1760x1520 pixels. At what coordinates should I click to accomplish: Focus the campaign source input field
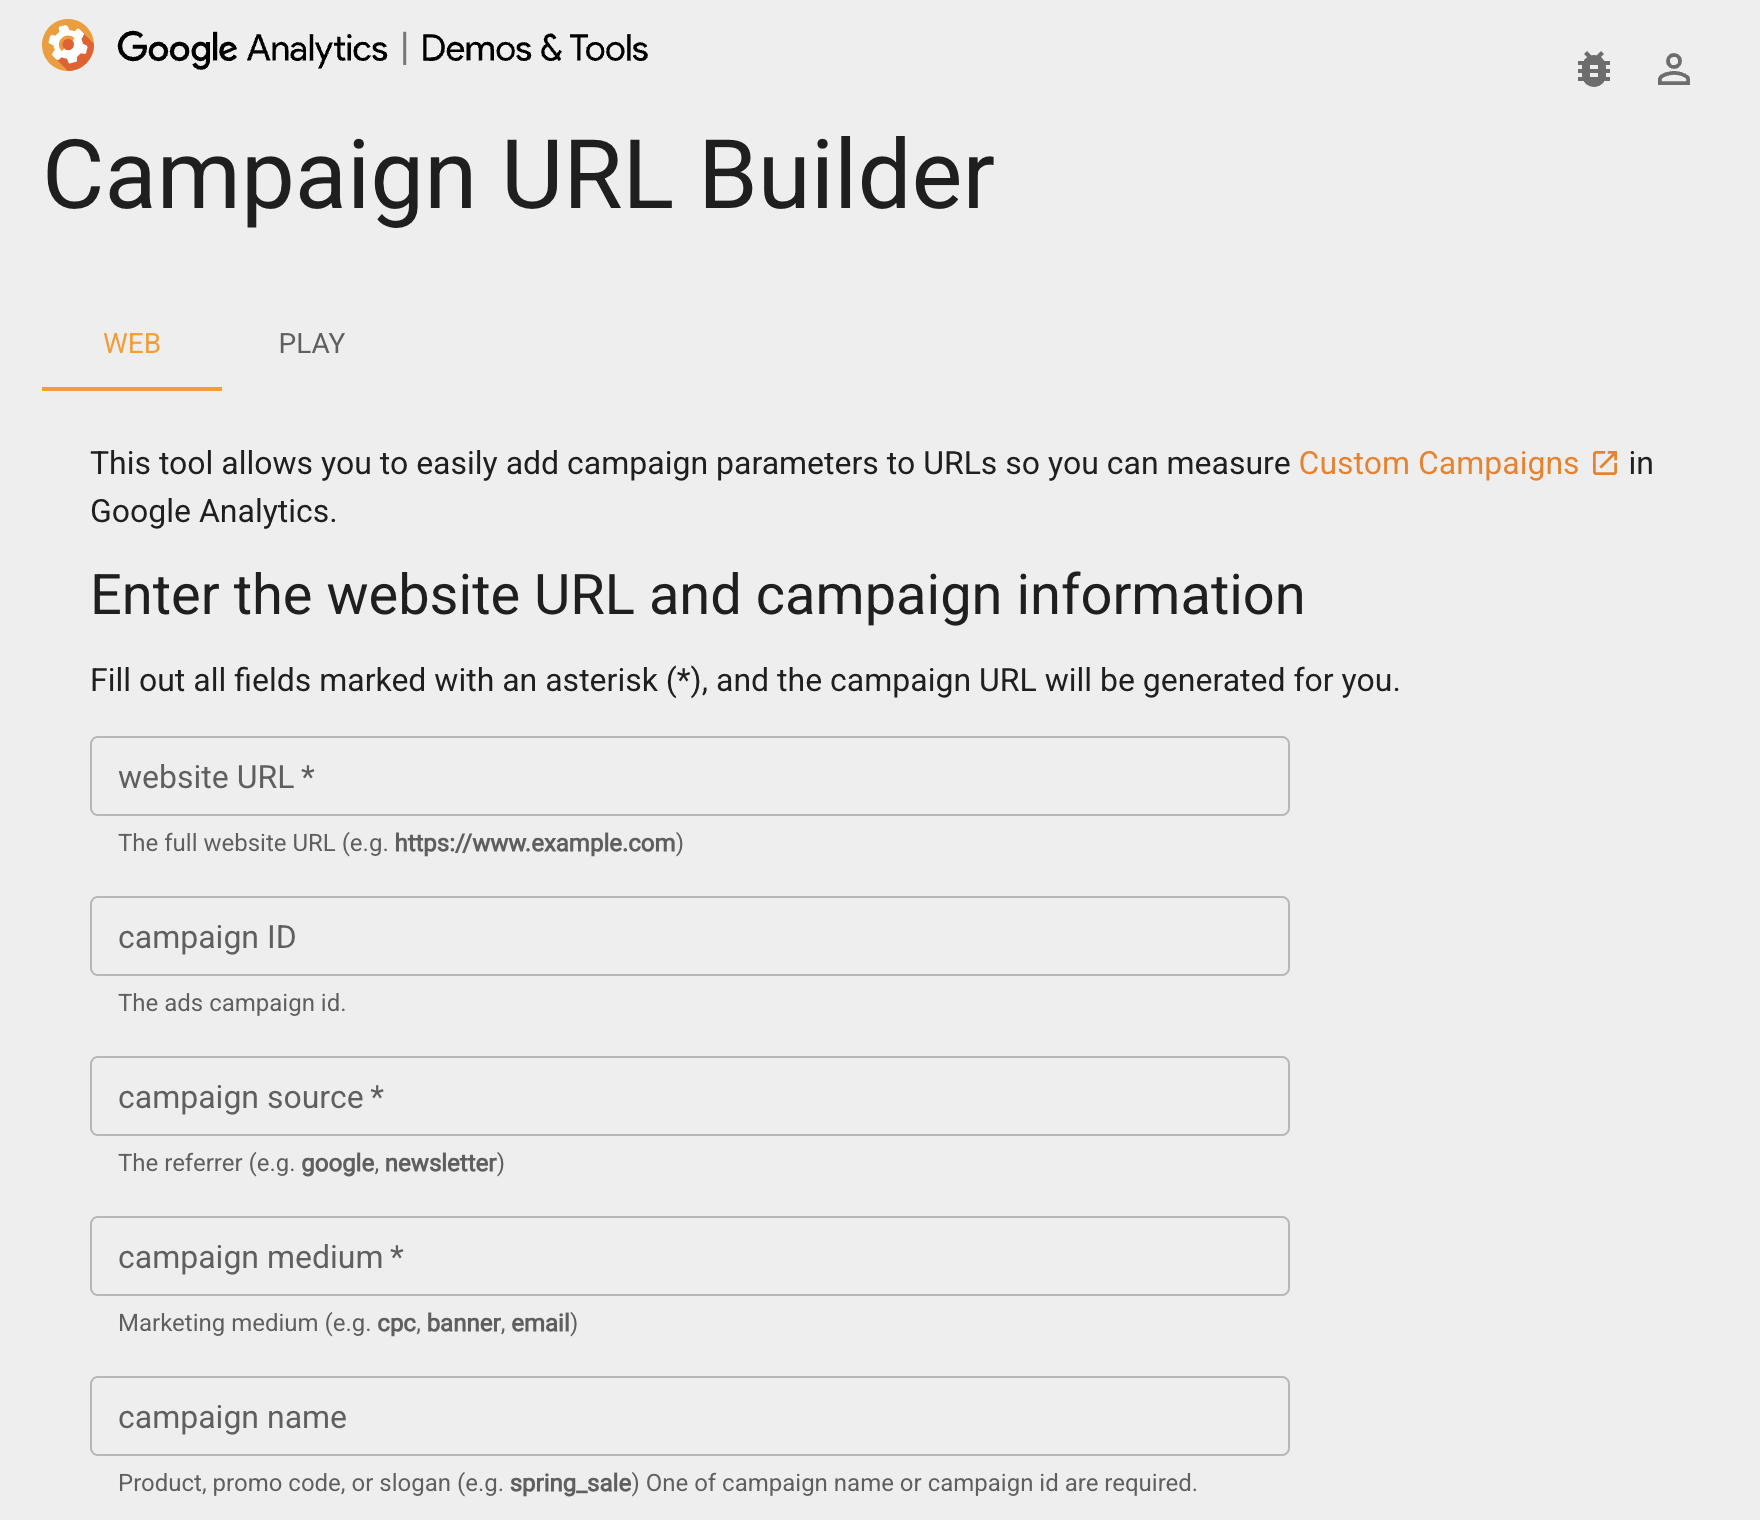coord(690,1096)
